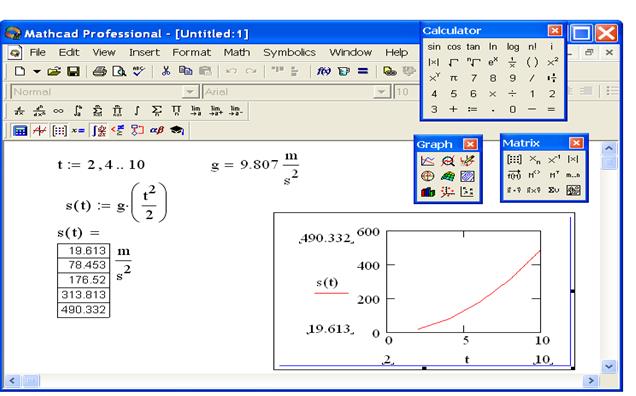Click the Insert Unit measuring cup icon
The width and height of the screenshot is (636, 396).
point(344,71)
